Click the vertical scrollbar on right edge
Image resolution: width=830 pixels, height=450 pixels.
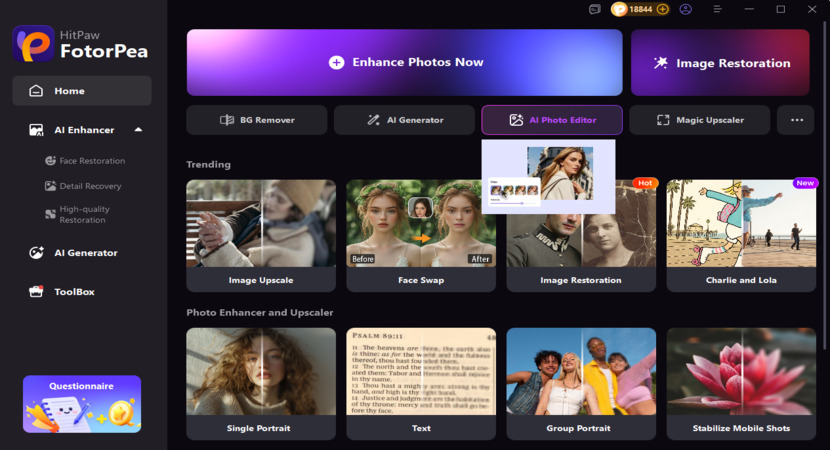tap(826, 185)
